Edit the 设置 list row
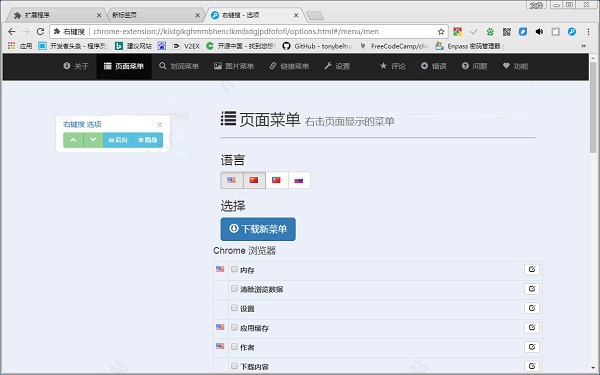The width and height of the screenshot is (600, 375). (x=532, y=308)
